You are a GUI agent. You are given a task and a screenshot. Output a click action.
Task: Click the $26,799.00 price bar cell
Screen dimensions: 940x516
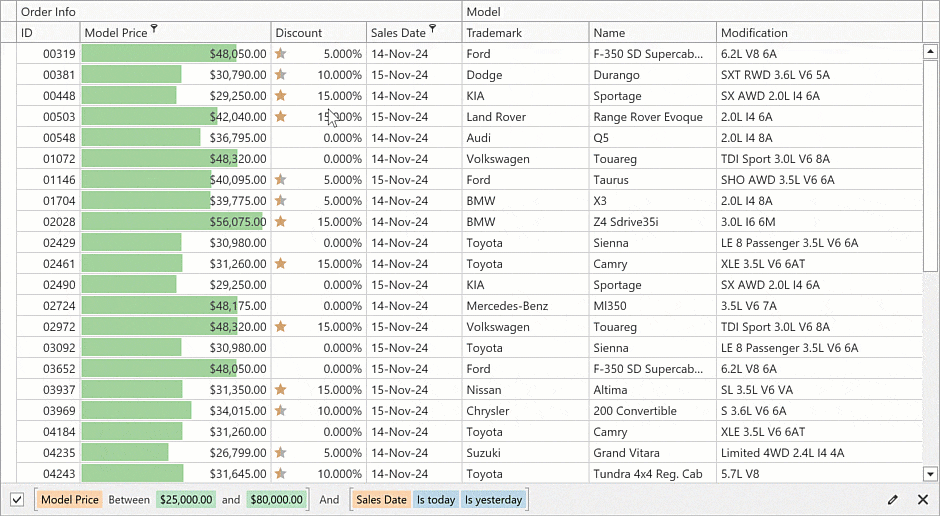pyautogui.click(x=175, y=452)
